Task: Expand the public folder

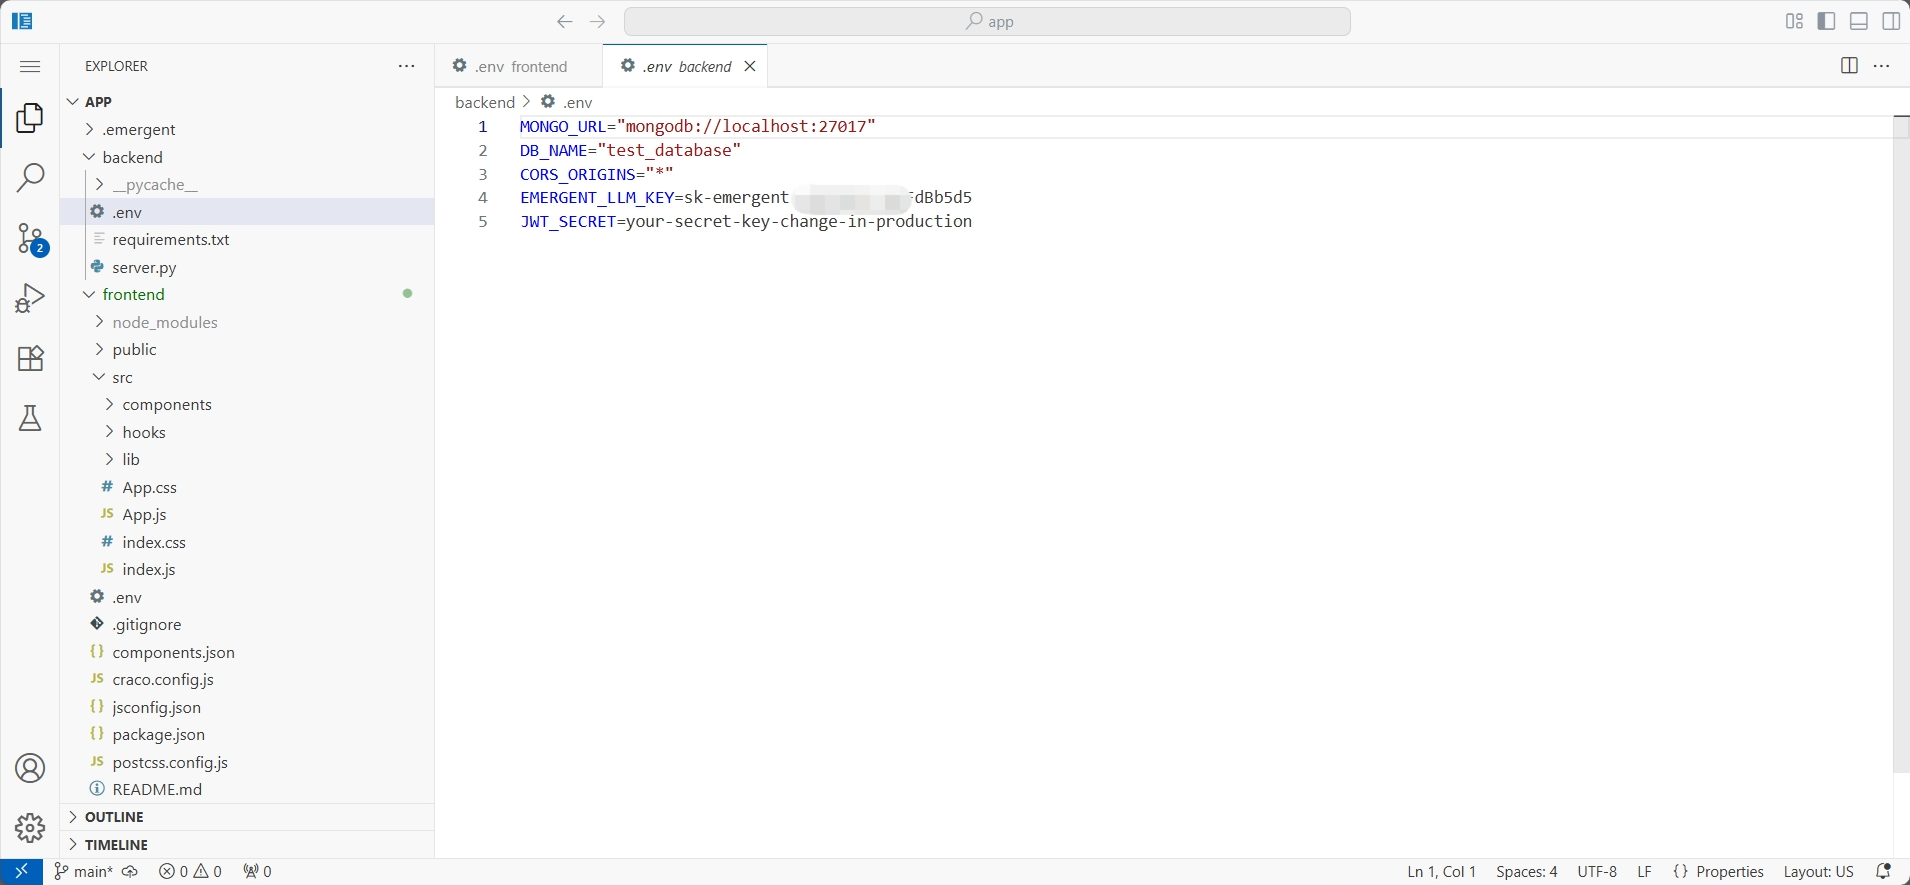Action: pos(247,350)
